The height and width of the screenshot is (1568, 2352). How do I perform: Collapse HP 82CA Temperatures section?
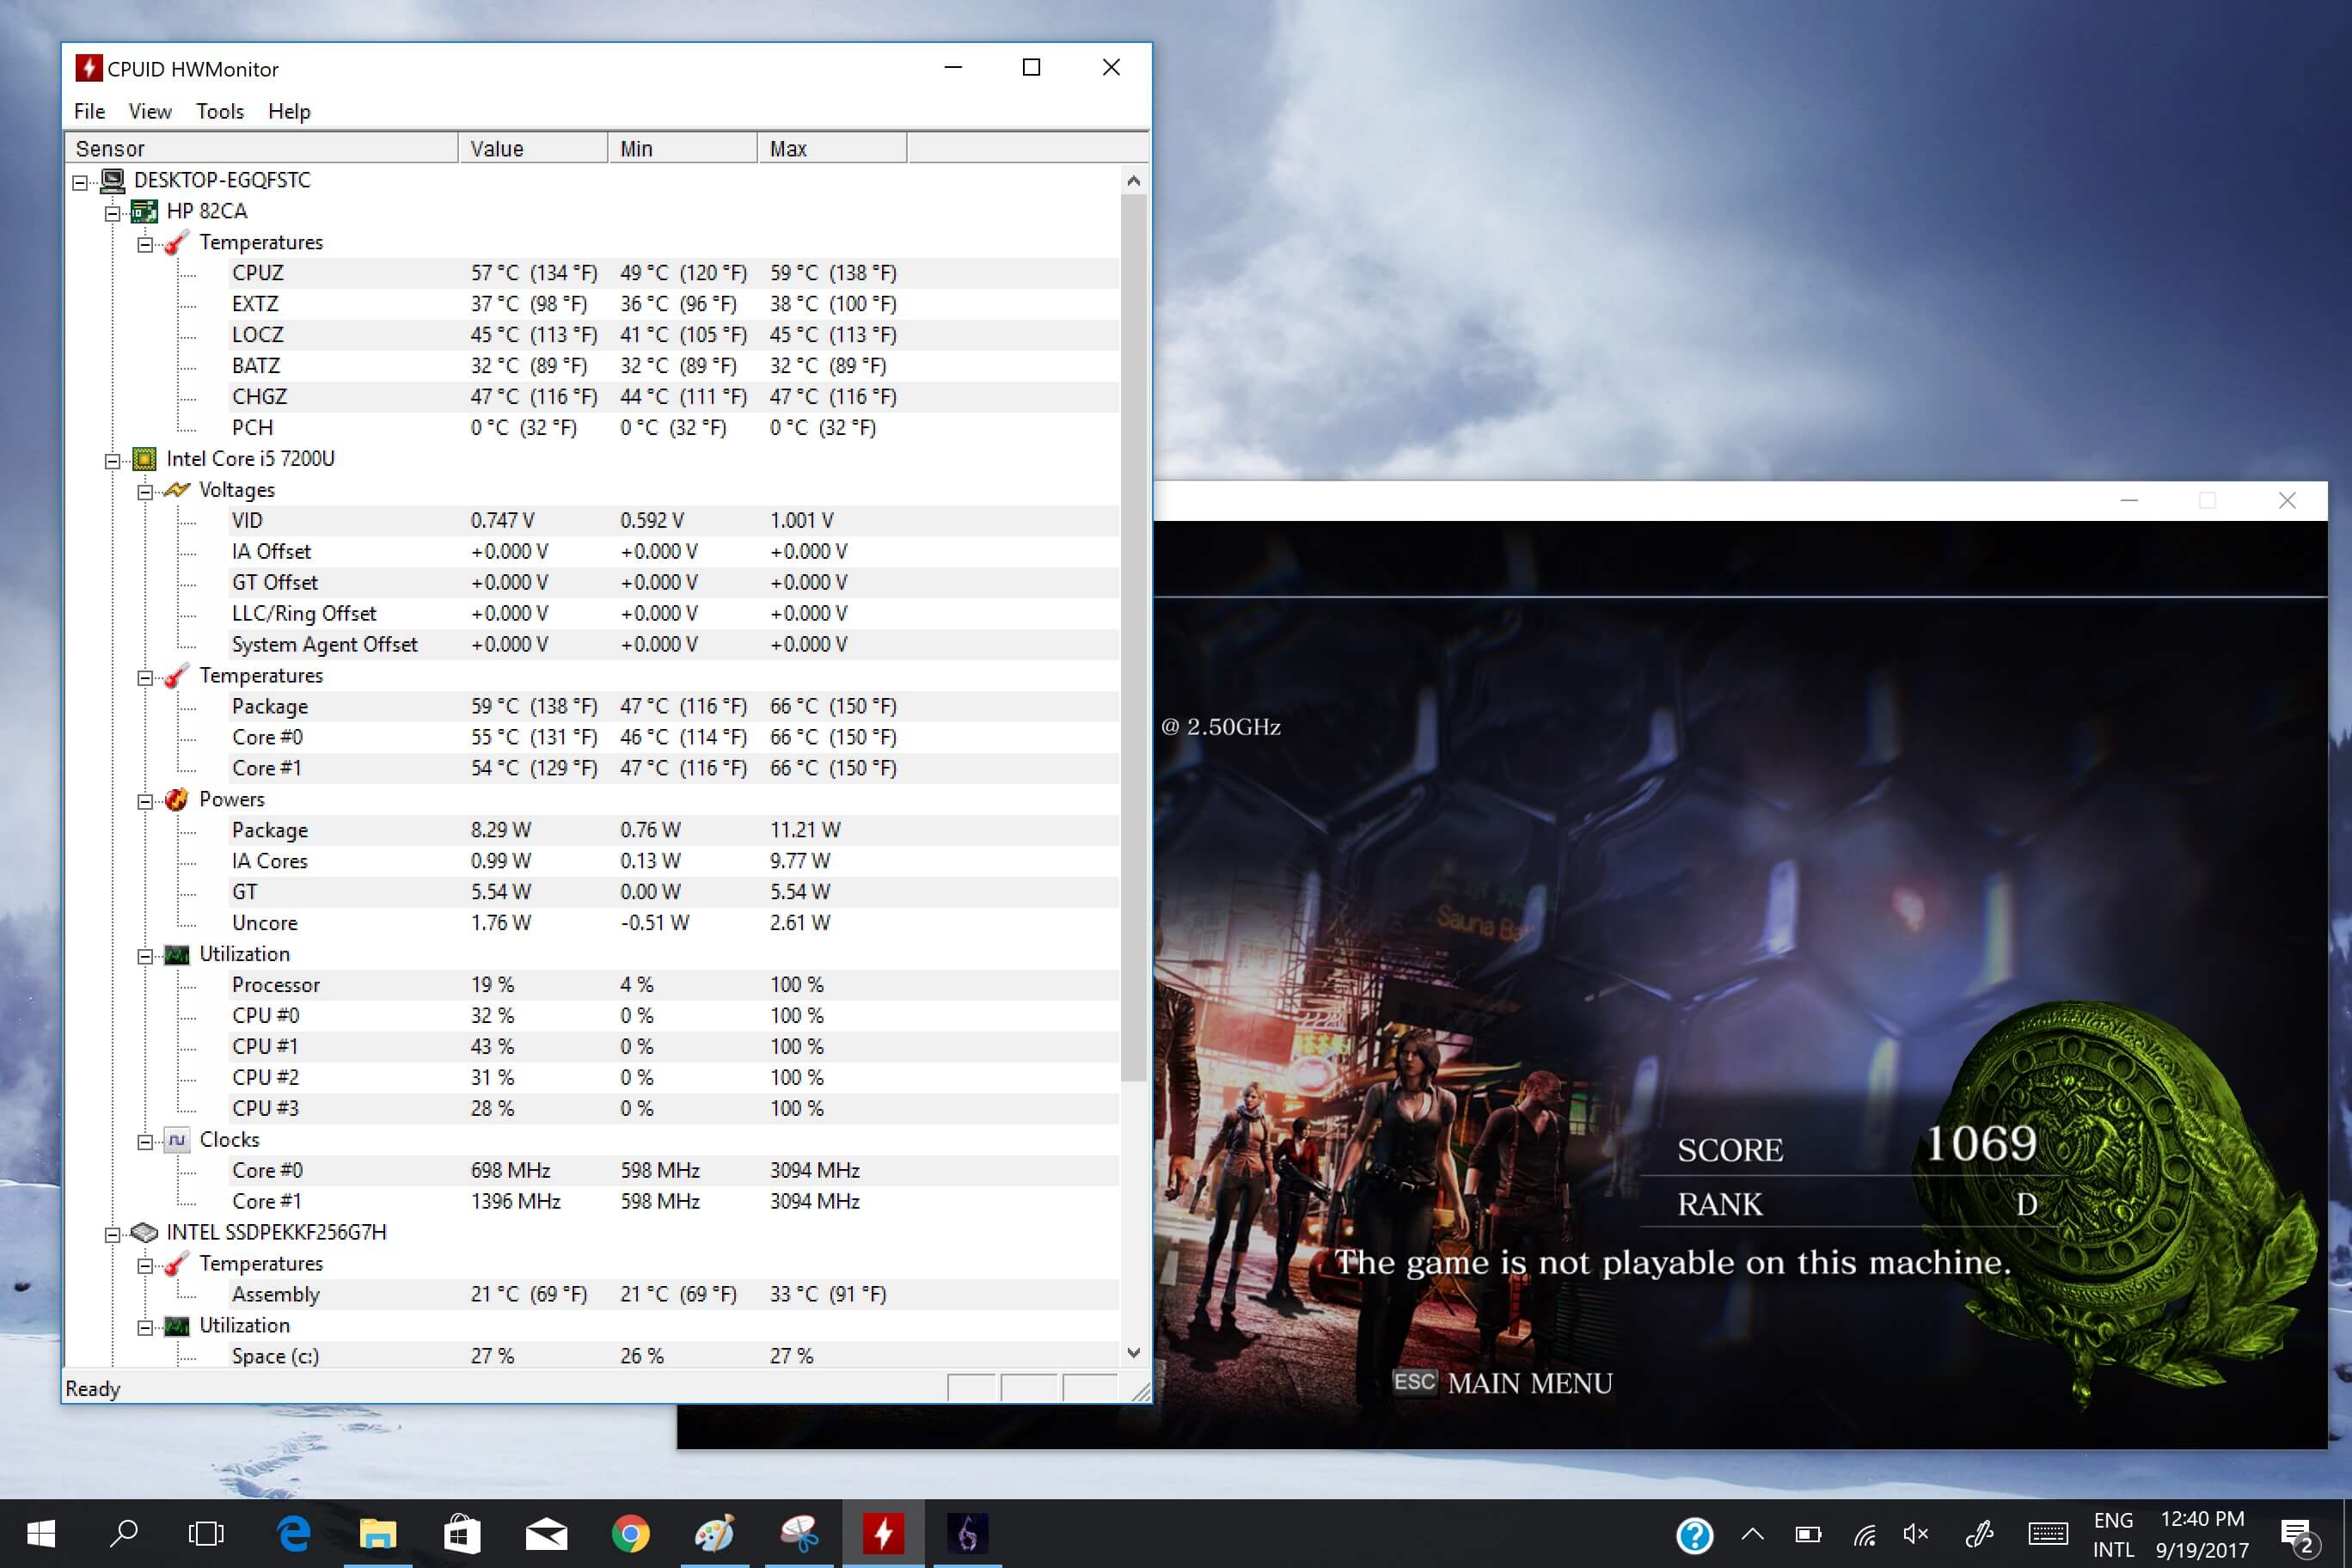pyautogui.click(x=145, y=244)
